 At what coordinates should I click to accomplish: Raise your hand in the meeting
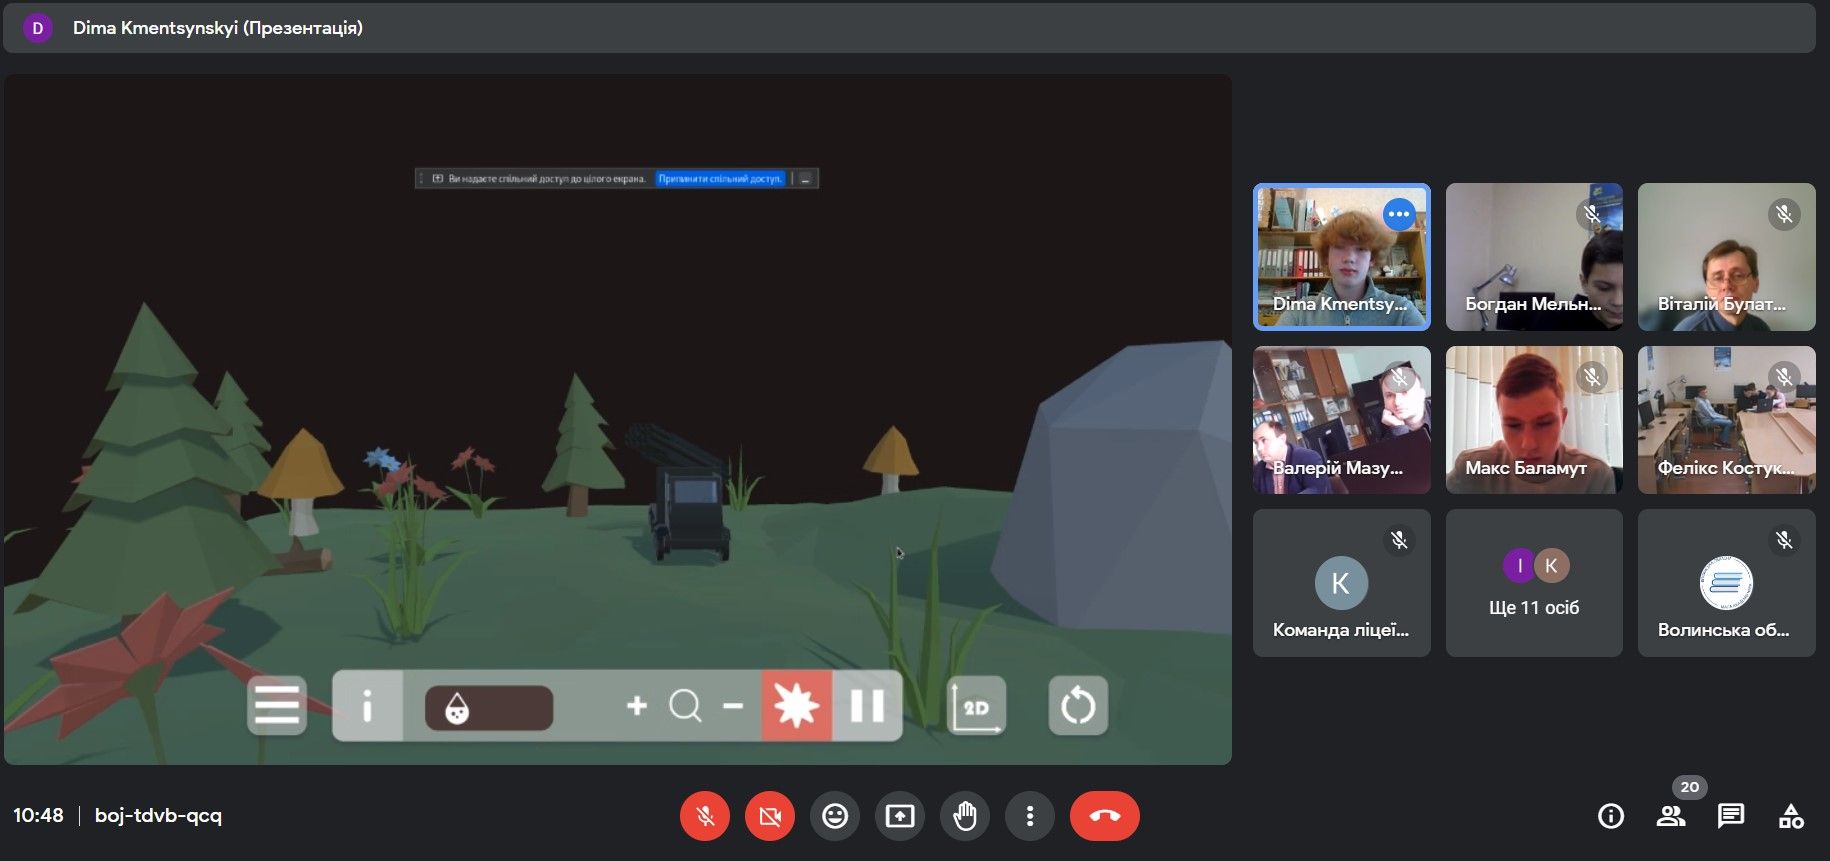pyautogui.click(x=964, y=816)
